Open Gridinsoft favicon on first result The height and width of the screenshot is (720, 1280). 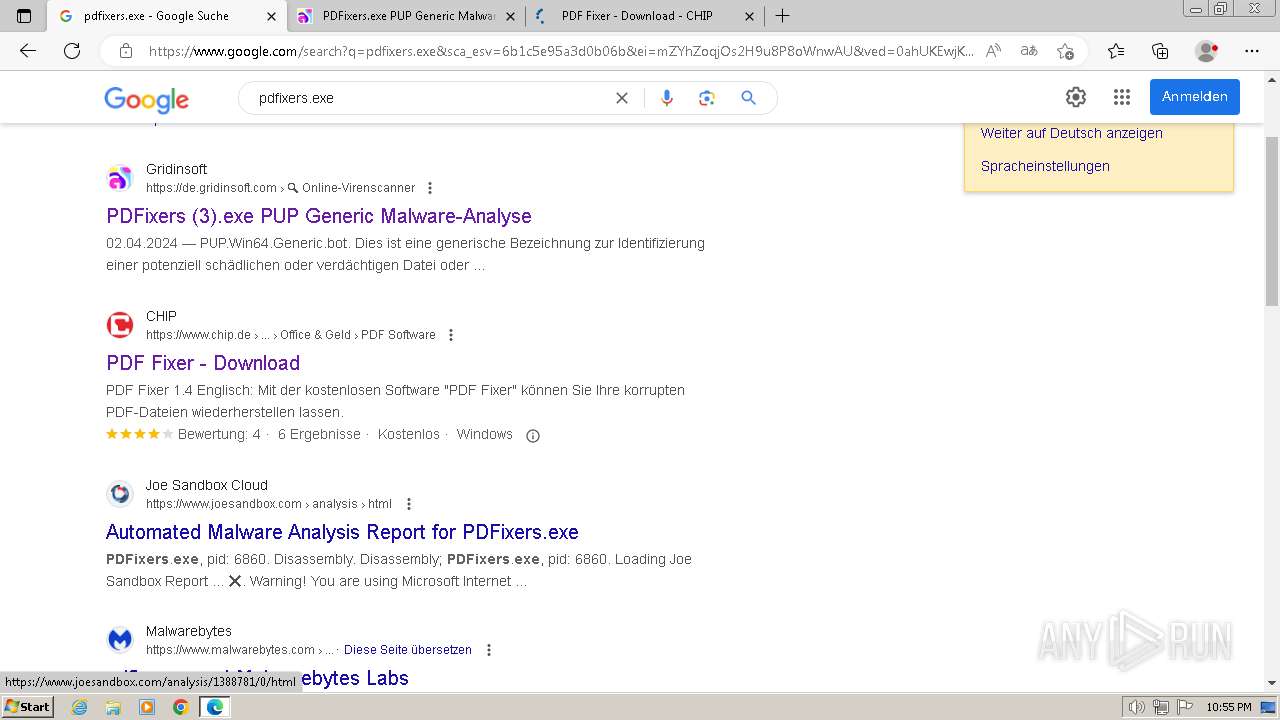(x=120, y=179)
